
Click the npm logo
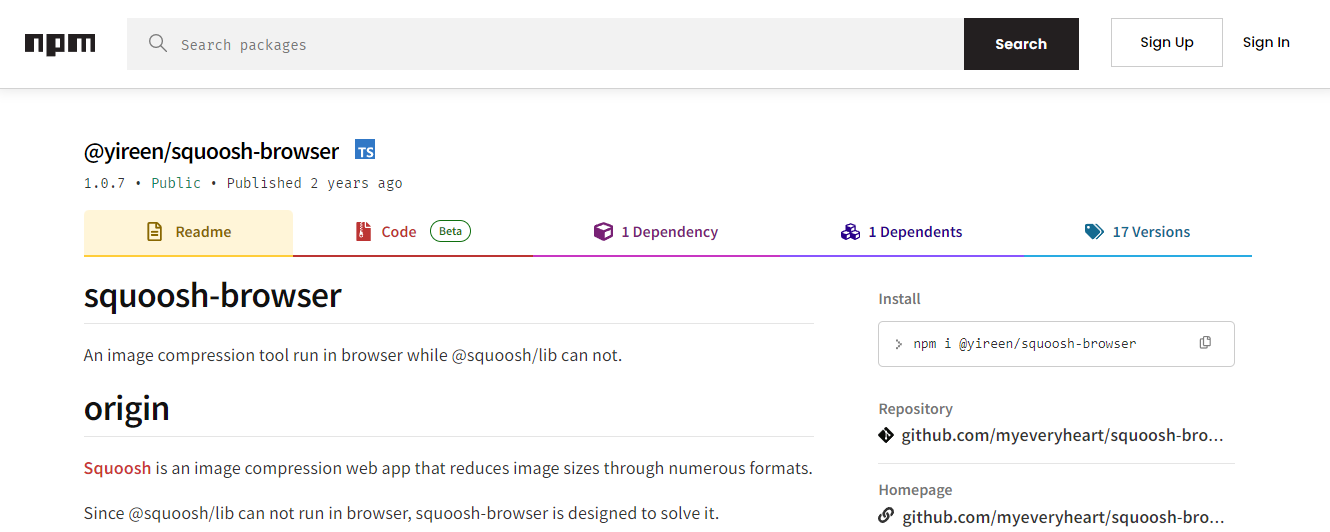(60, 44)
